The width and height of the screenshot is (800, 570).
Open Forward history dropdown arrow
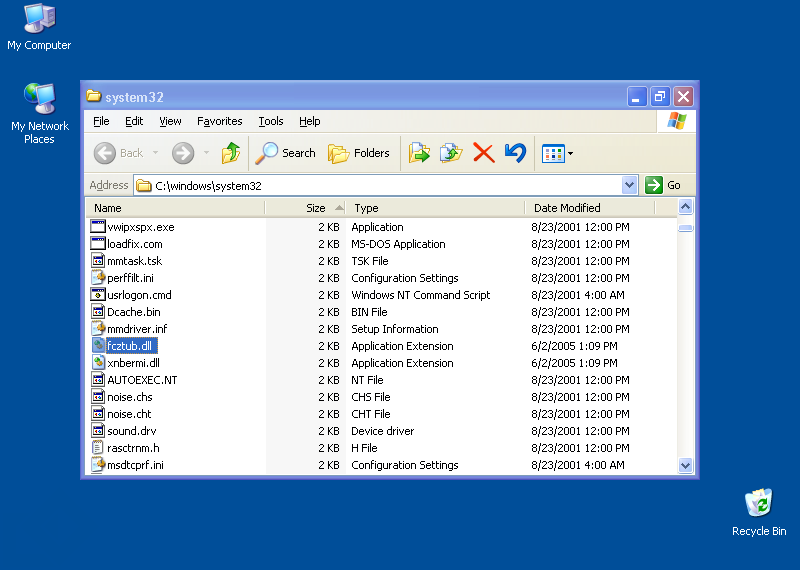pos(206,153)
